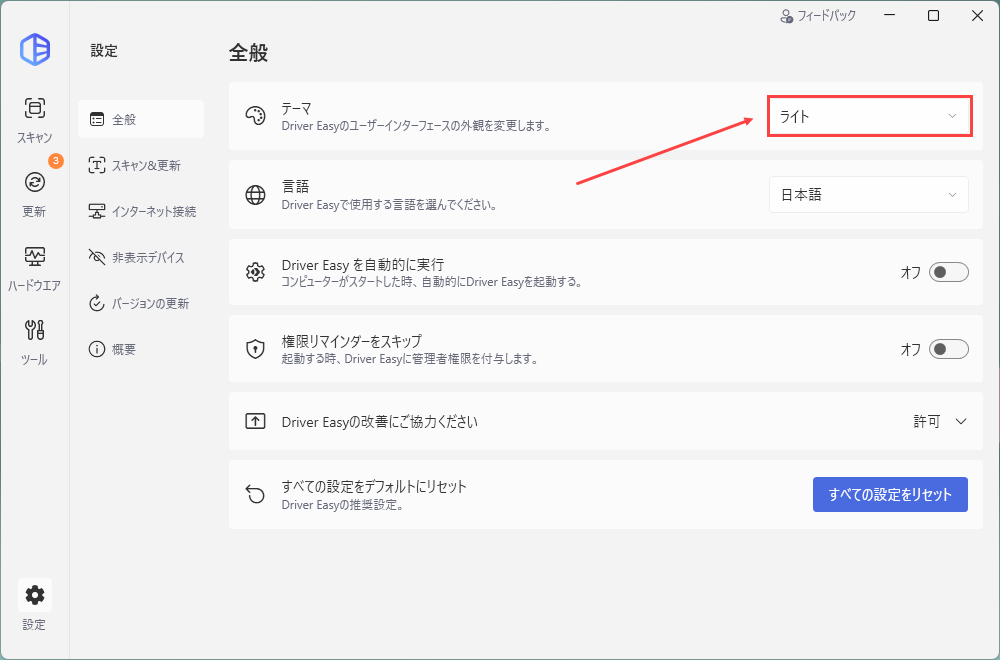Screen dimensions: 1000x660
Task: Click the フィードバック feedback icon
Action: click(786, 16)
